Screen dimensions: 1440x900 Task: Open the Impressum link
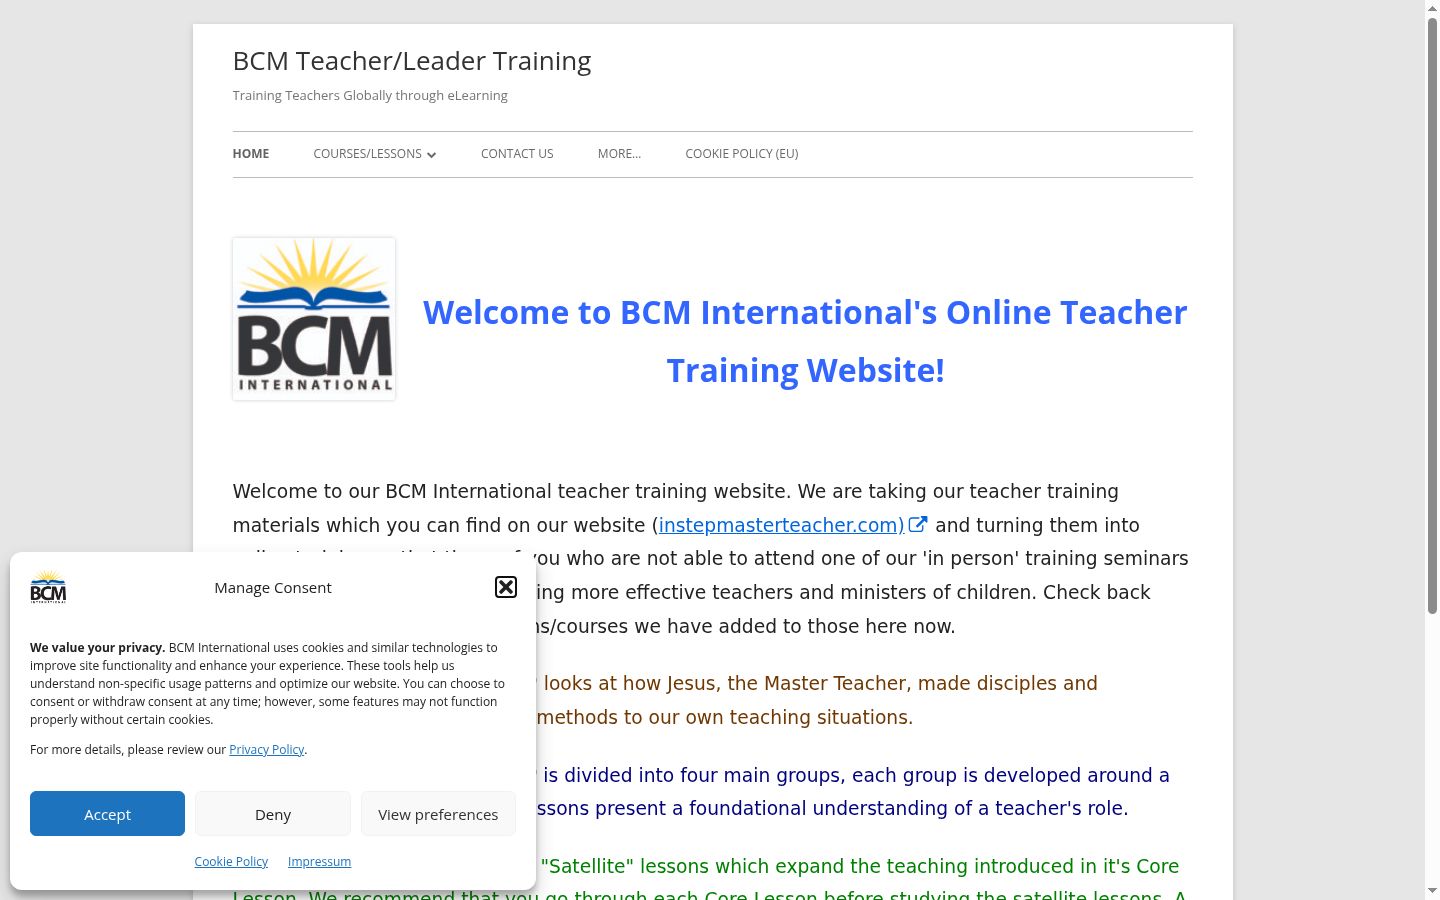click(x=319, y=862)
